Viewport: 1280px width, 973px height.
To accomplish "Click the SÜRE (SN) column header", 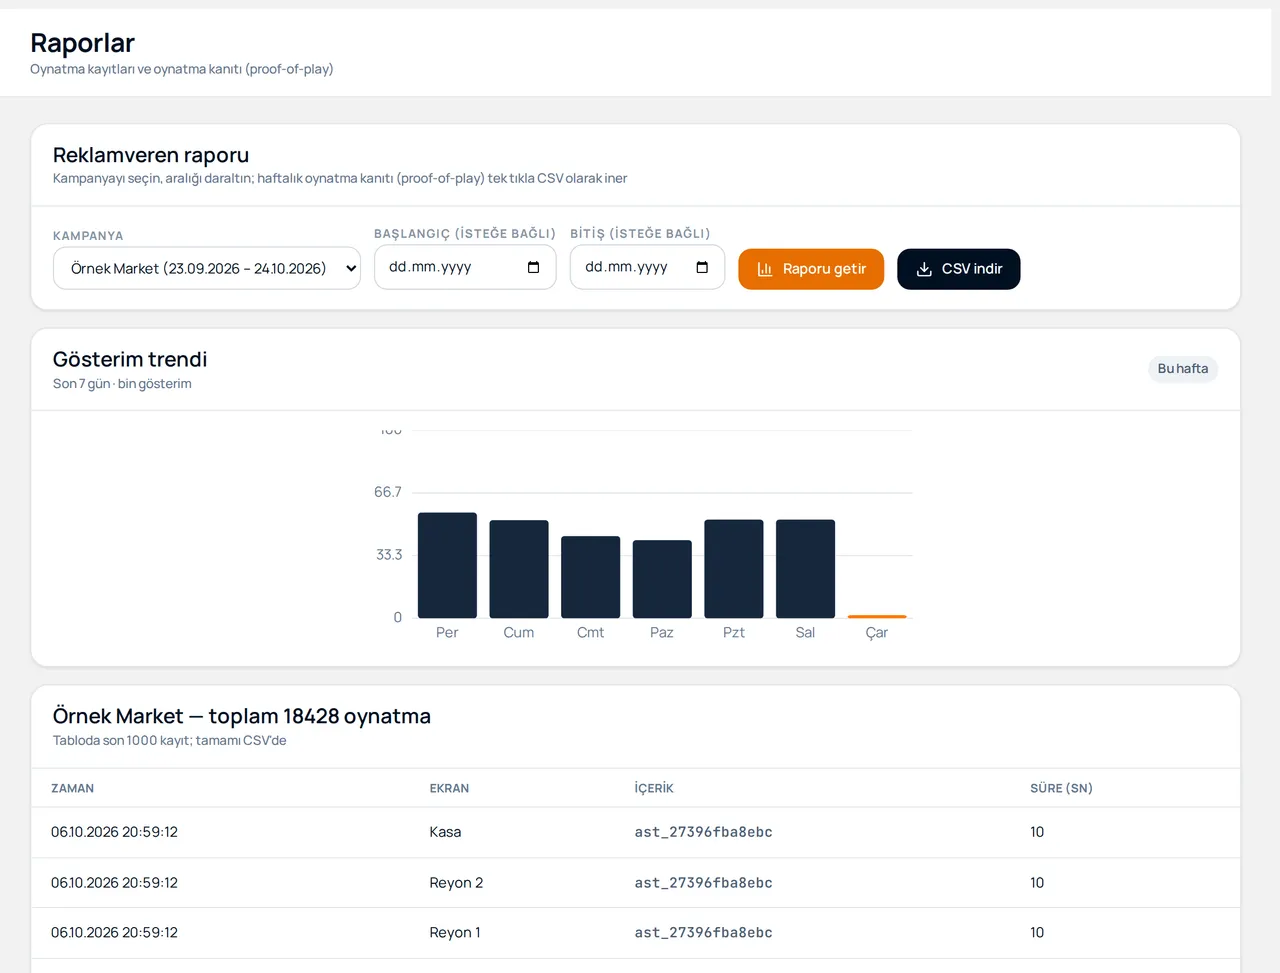I will [1061, 788].
